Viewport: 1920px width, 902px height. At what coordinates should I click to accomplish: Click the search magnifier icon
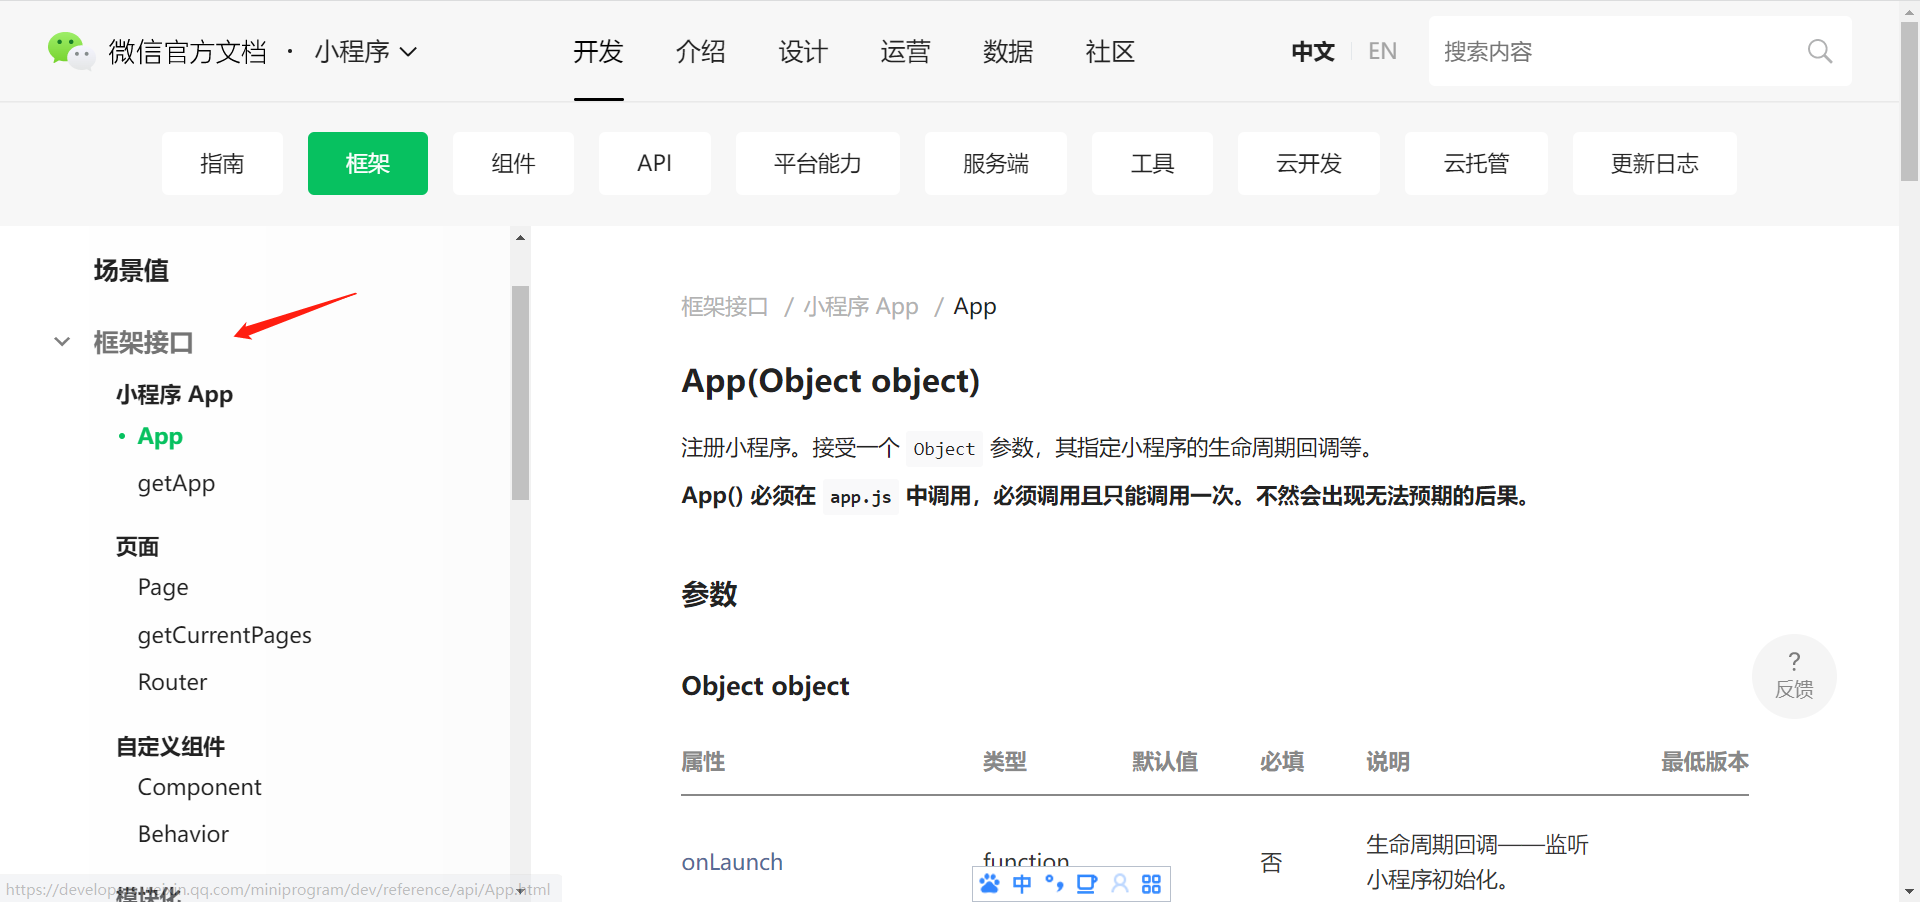tap(1819, 51)
